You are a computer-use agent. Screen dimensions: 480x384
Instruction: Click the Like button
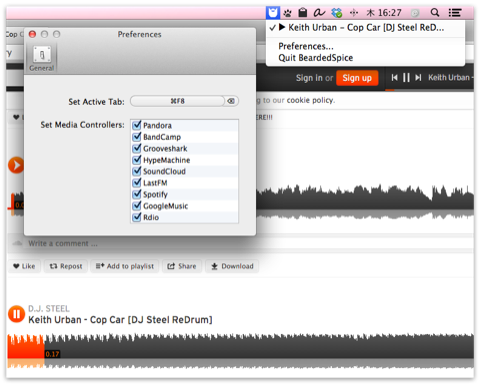(x=24, y=266)
